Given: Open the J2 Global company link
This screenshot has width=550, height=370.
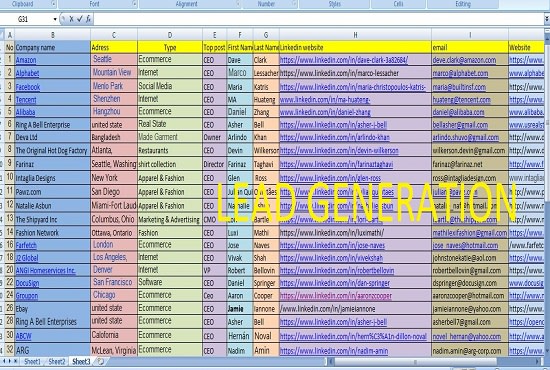Looking at the screenshot, I should point(27,258).
